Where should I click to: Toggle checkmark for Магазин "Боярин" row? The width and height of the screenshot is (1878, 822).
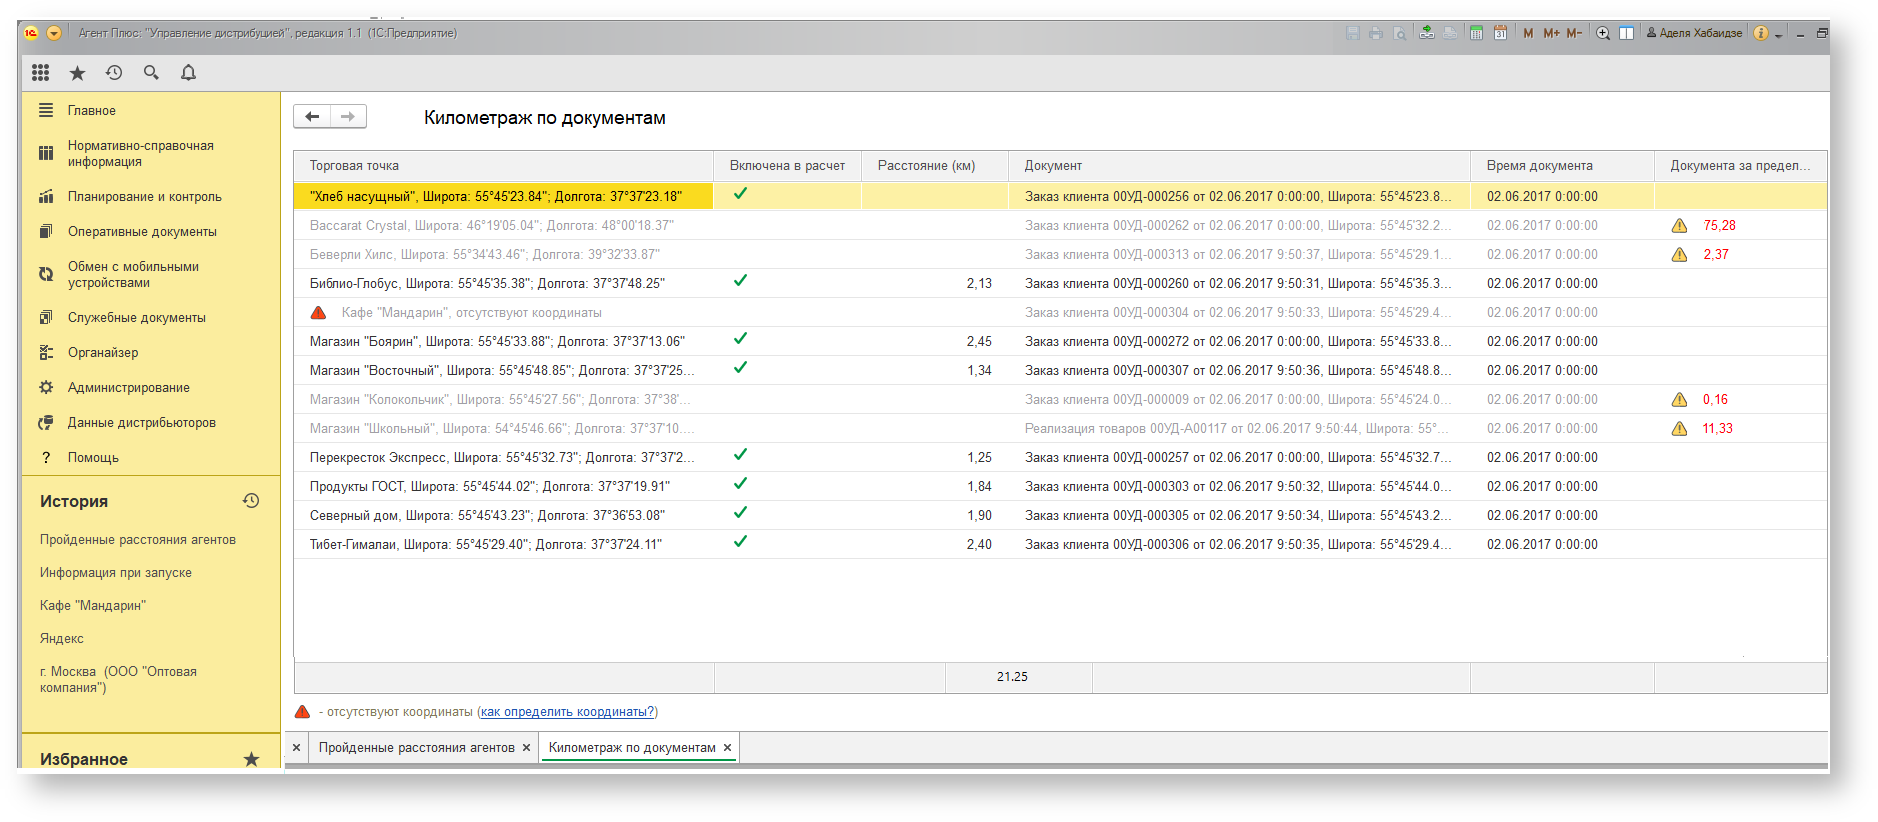(x=740, y=339)
